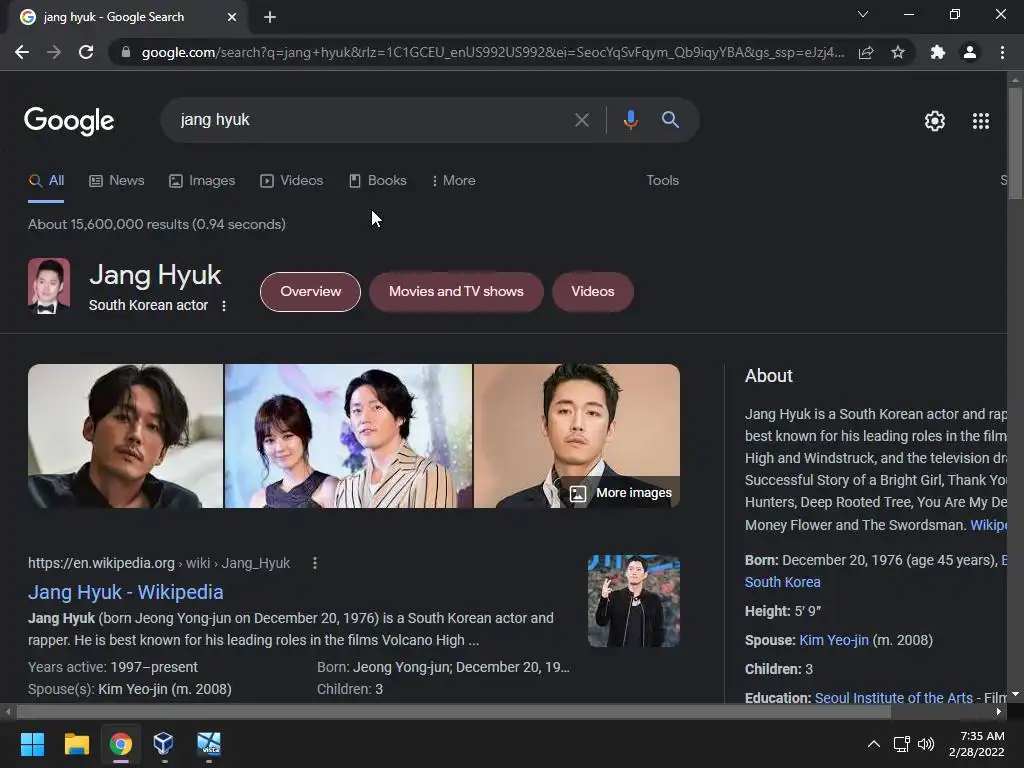Screen dimensions: 1024x768
Task: Click the horizontal scrollbar right arrow
Action: click(x=999, y=712)
